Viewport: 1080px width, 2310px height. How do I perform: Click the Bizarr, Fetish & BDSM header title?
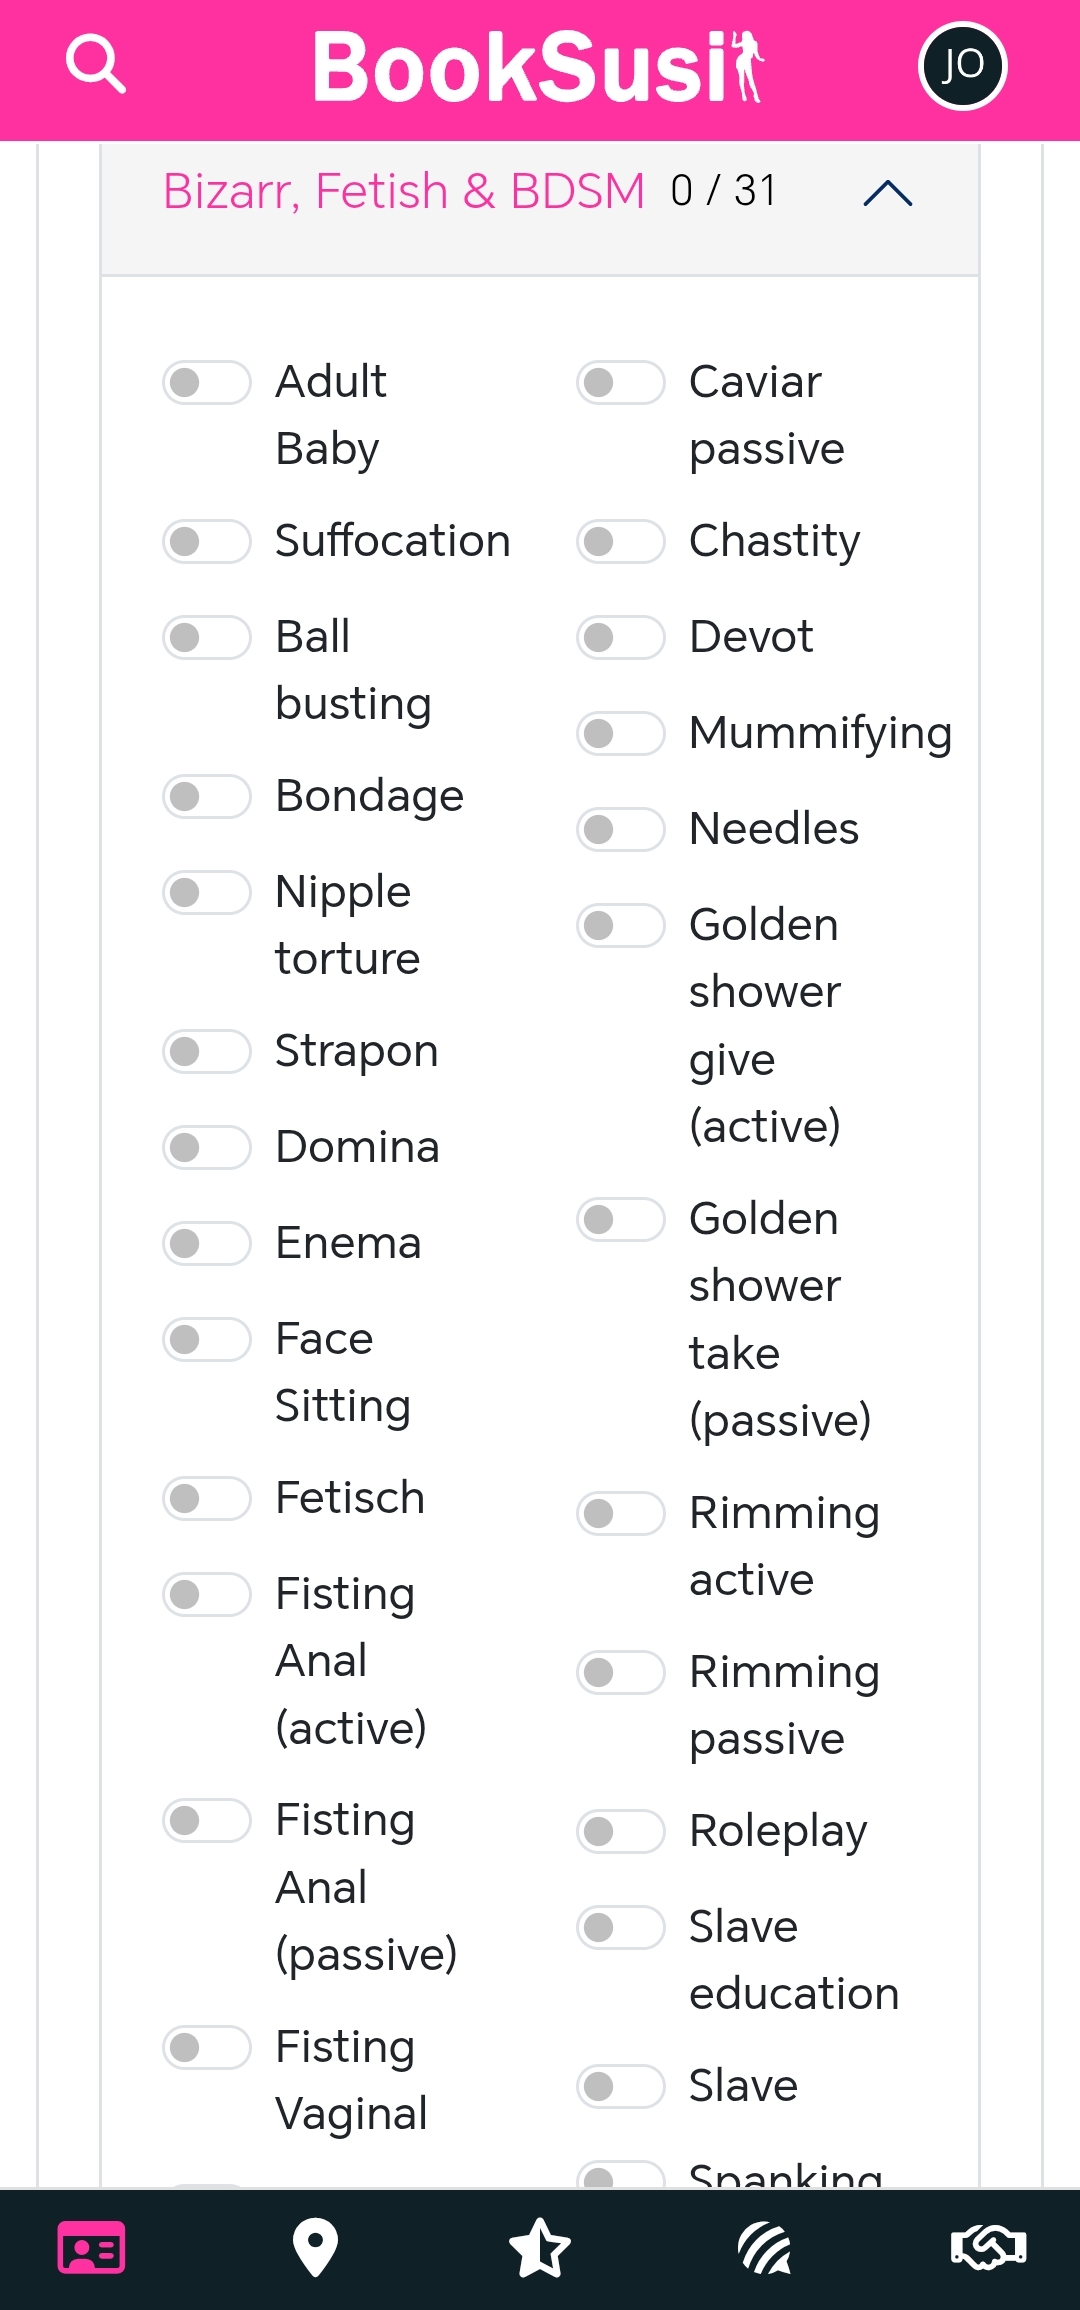404,191
